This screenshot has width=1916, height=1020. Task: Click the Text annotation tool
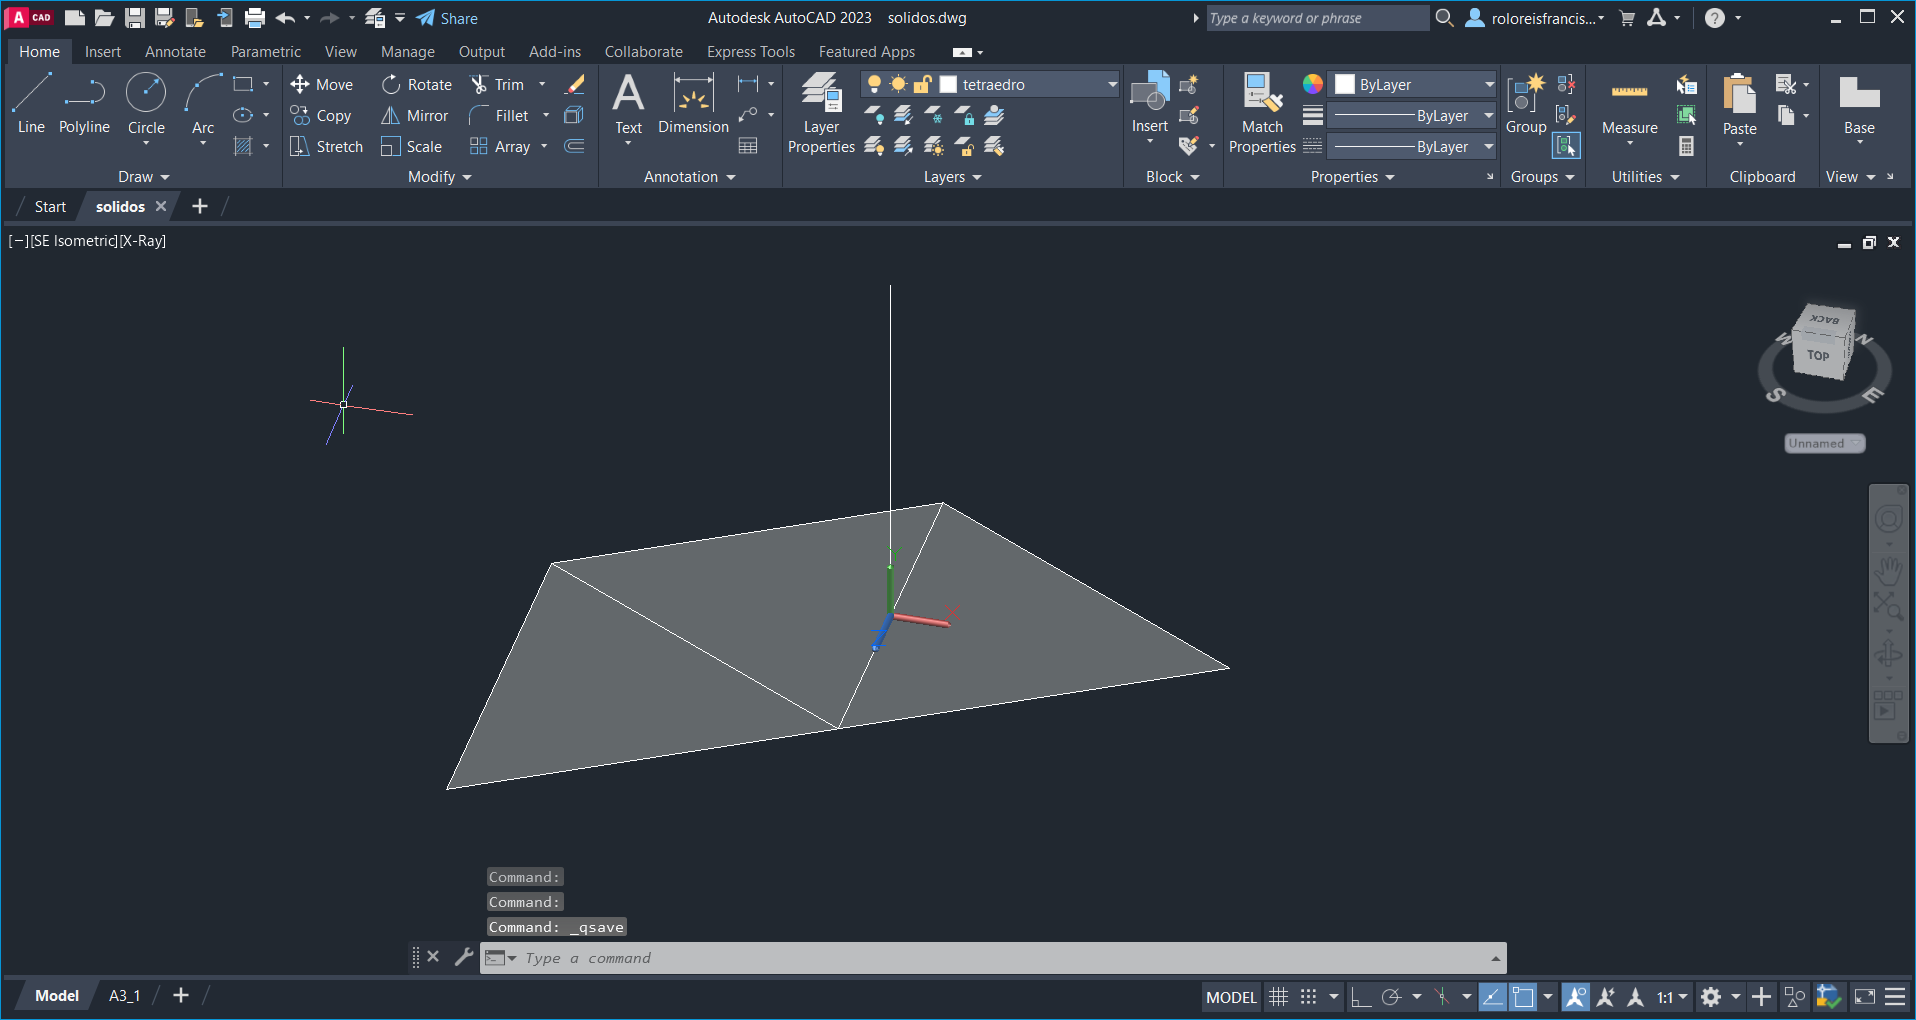(628, 105)
